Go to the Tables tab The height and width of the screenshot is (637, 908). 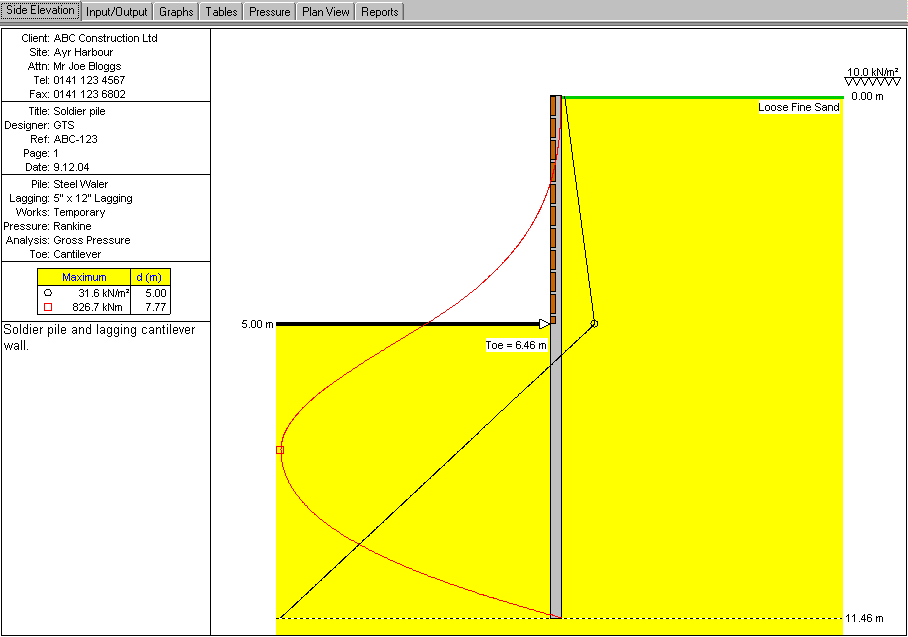pyautogui.click(x=220, y=12)
